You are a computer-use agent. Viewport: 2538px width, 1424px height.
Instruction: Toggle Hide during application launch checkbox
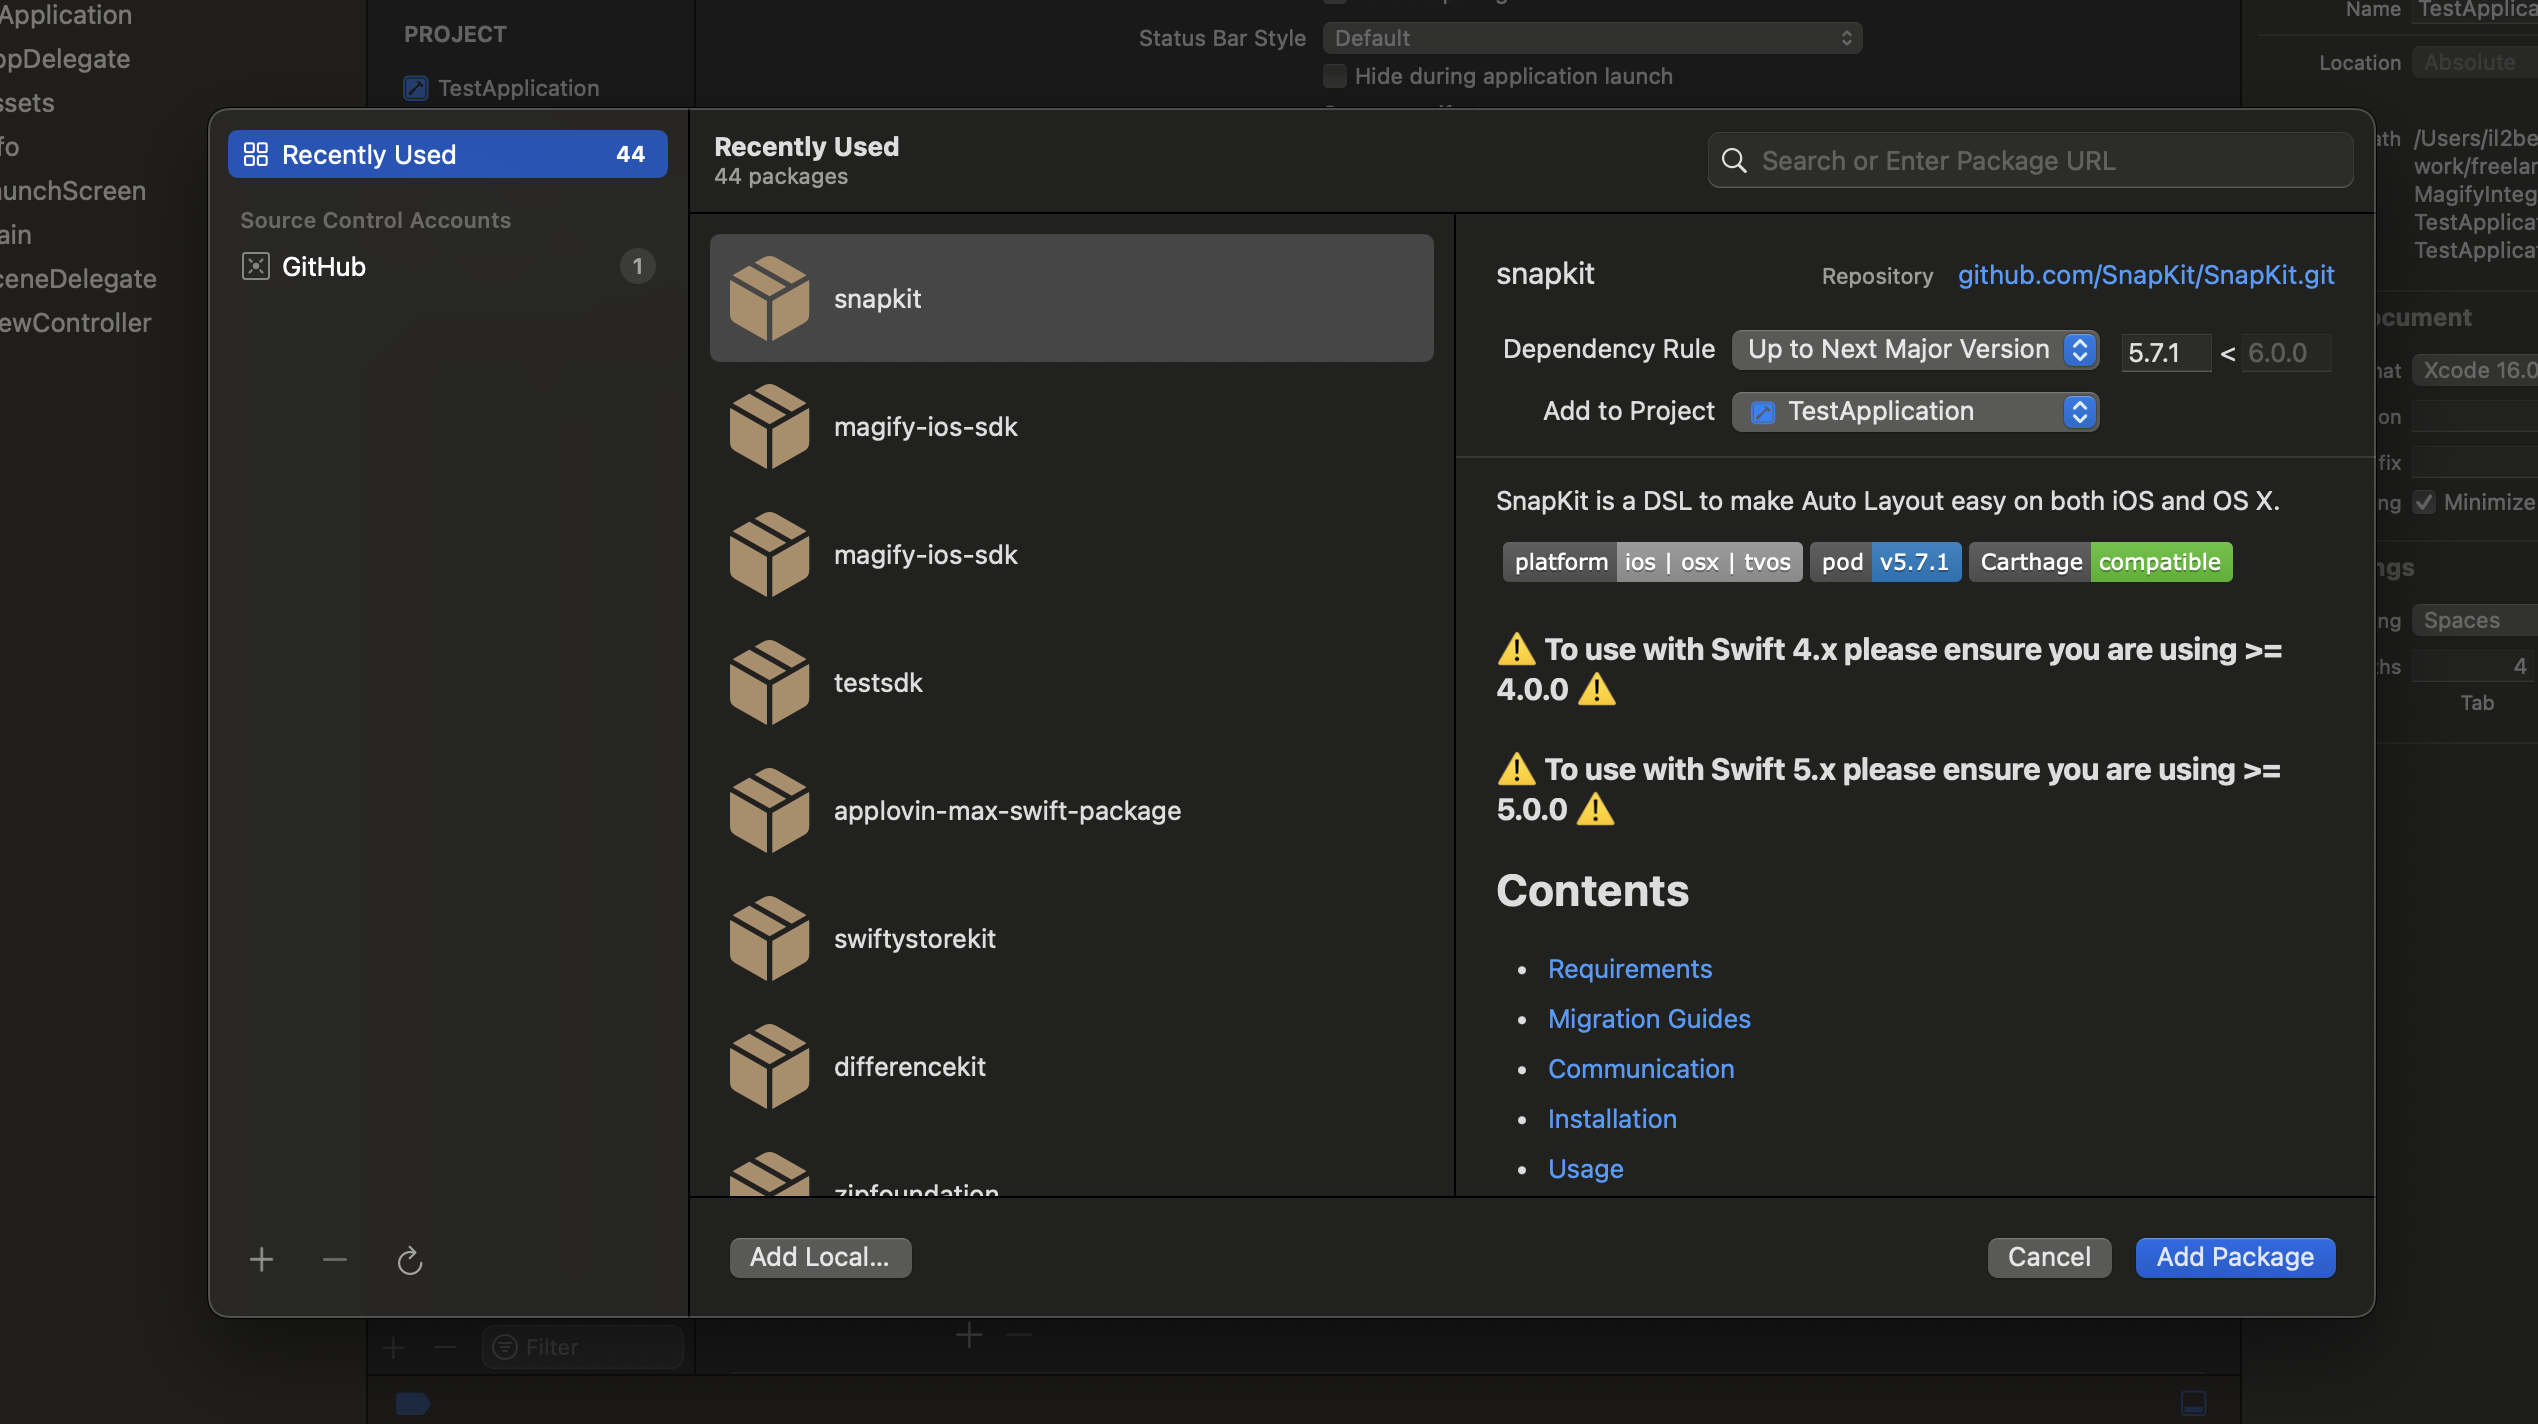coord(1335,76)
